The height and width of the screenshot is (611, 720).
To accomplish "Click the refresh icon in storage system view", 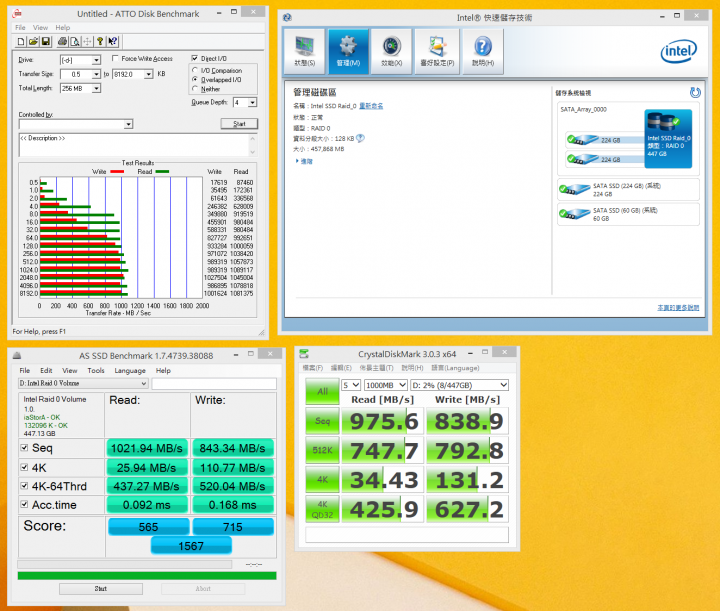I will 695,93.
